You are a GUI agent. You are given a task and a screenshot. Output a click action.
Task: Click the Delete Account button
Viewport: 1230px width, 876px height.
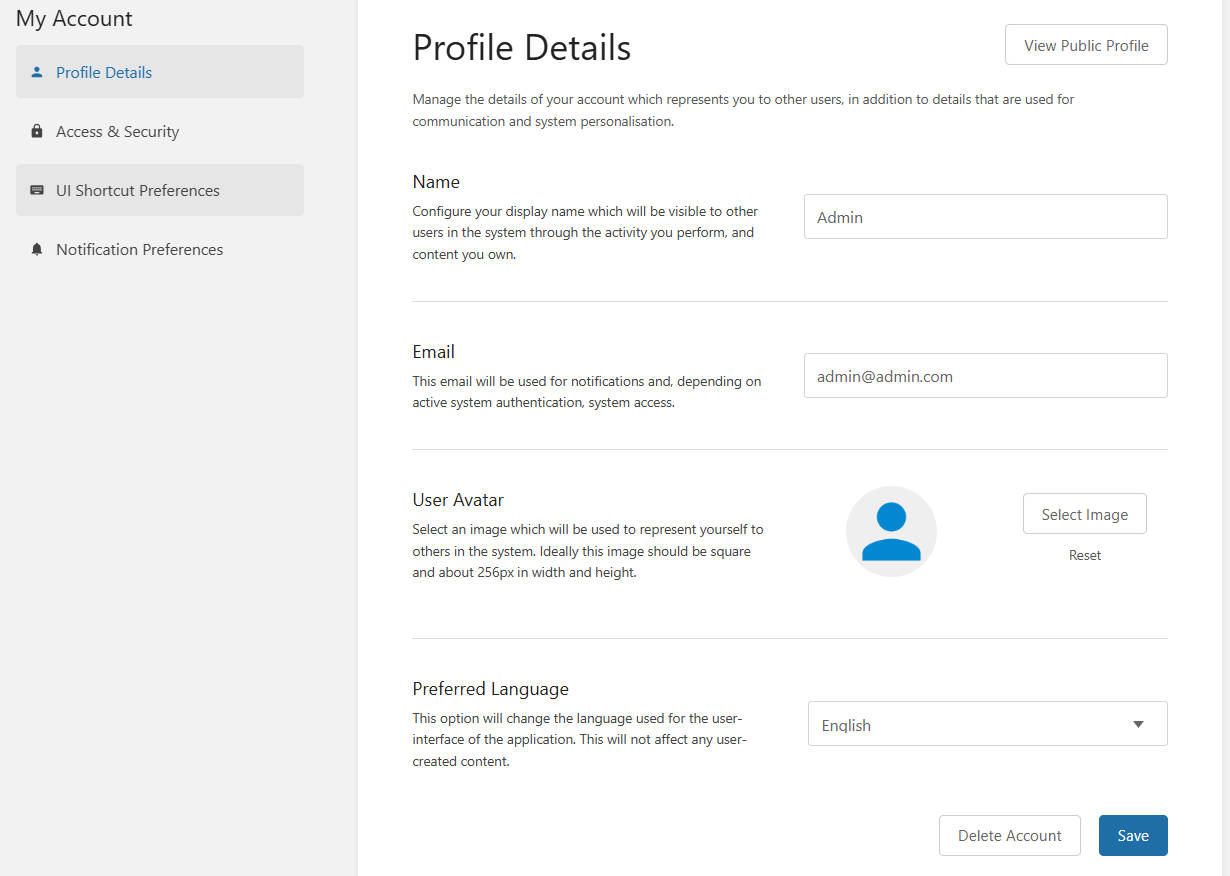click(x=1010, y=835)
